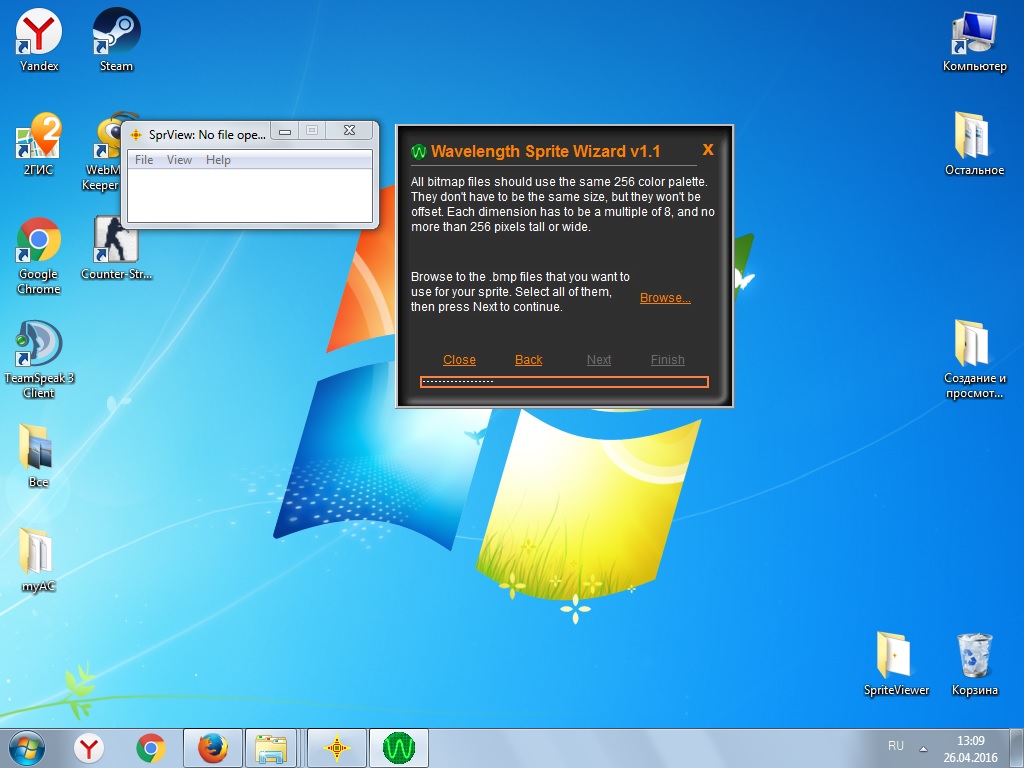The height and width of the screenshot is (768, 1024).
Task: Open the Steam desktop shortcut
Action: (116, 40)
